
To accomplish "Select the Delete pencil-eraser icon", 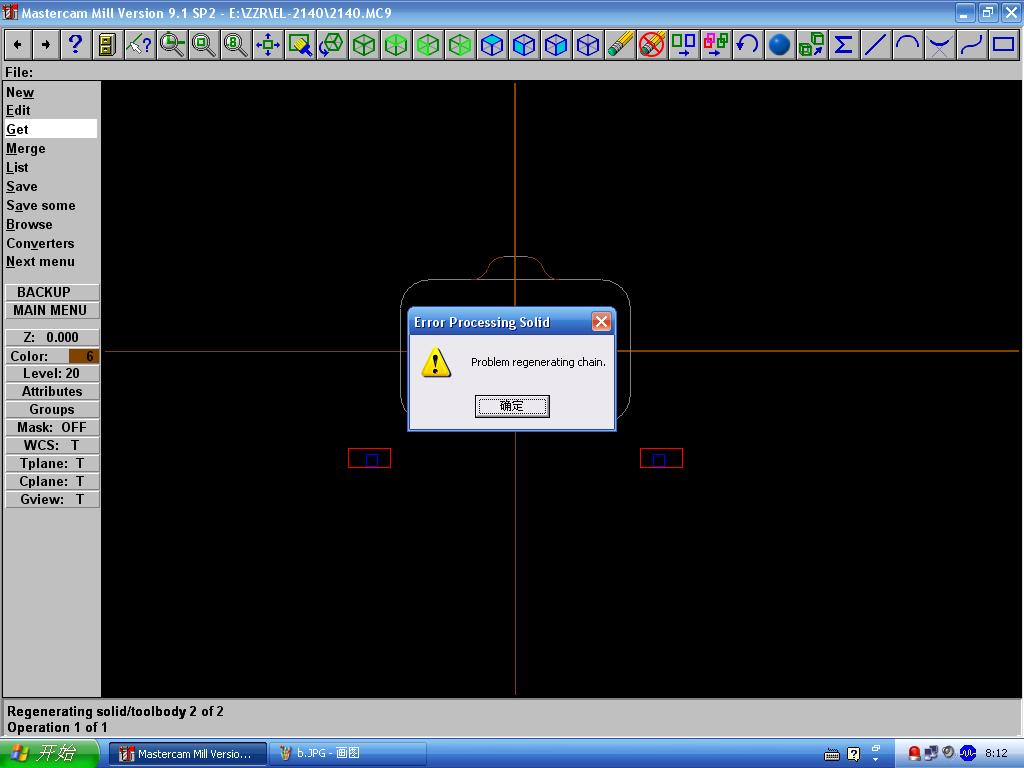I will [x=619, y=45].
